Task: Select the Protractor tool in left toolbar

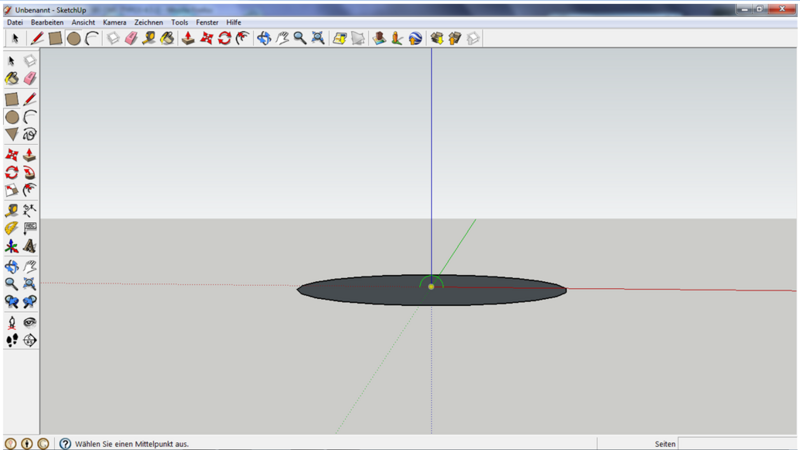Action: (12, 229)
